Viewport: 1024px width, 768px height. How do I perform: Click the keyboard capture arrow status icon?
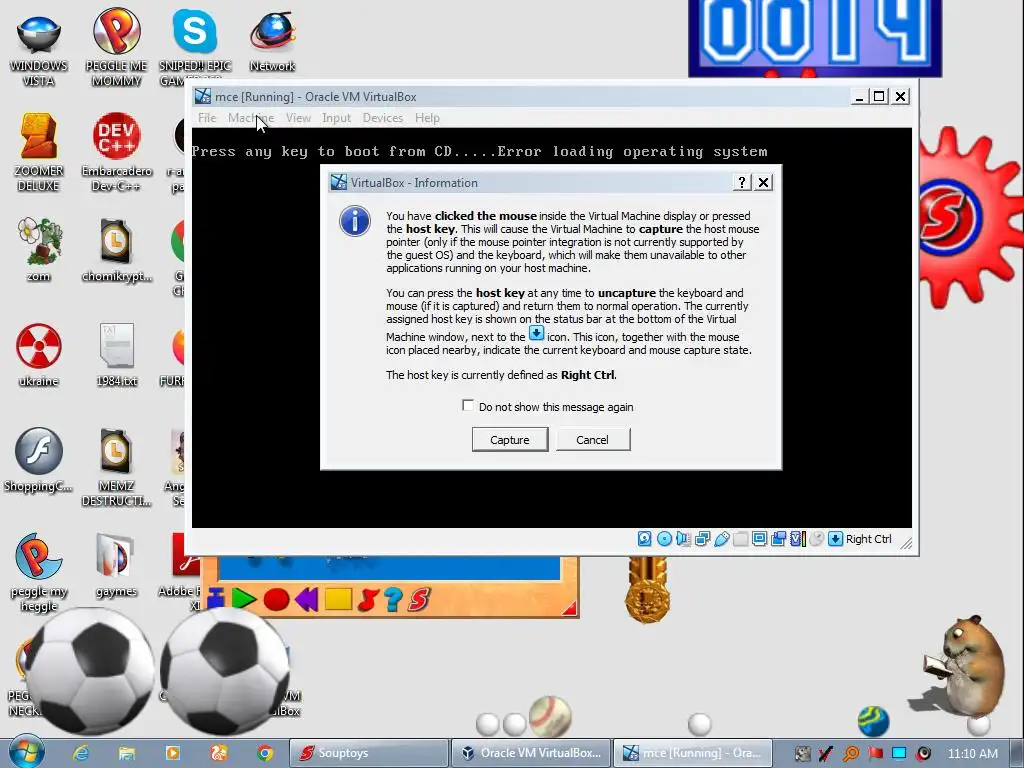click(x=835, y=539)
